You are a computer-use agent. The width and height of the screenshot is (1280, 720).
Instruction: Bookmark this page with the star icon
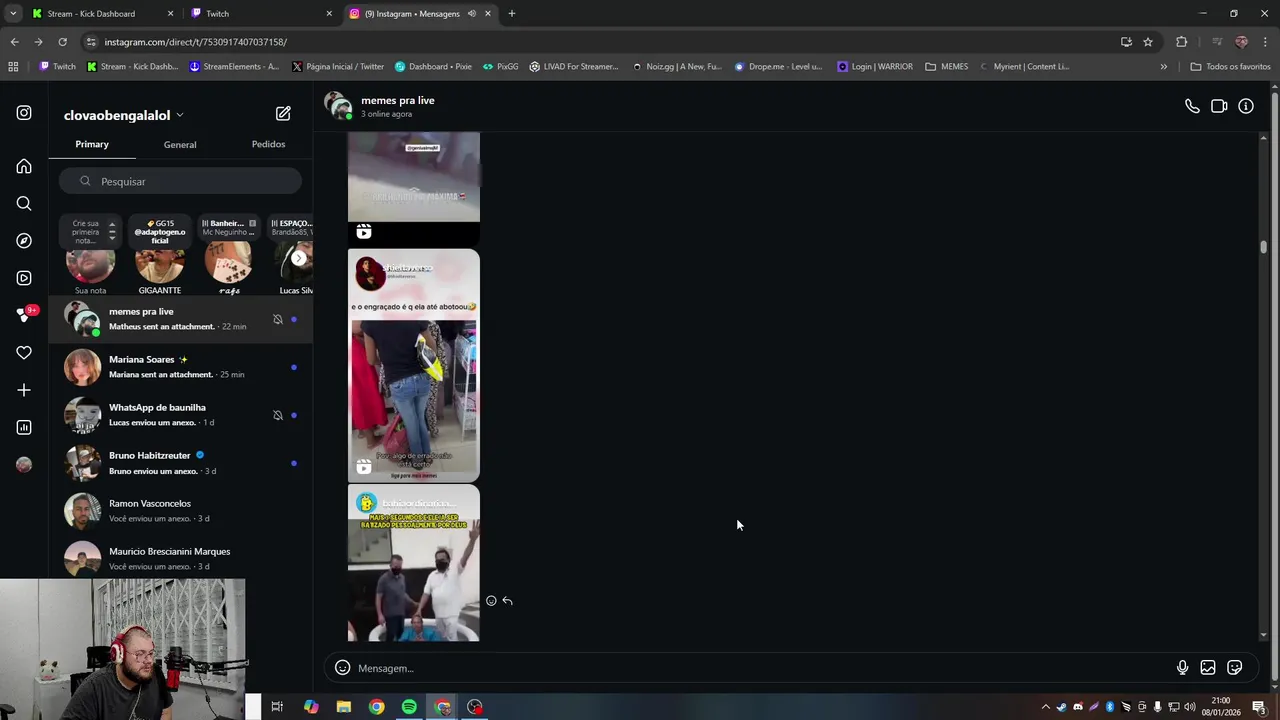pos(1148,42)
